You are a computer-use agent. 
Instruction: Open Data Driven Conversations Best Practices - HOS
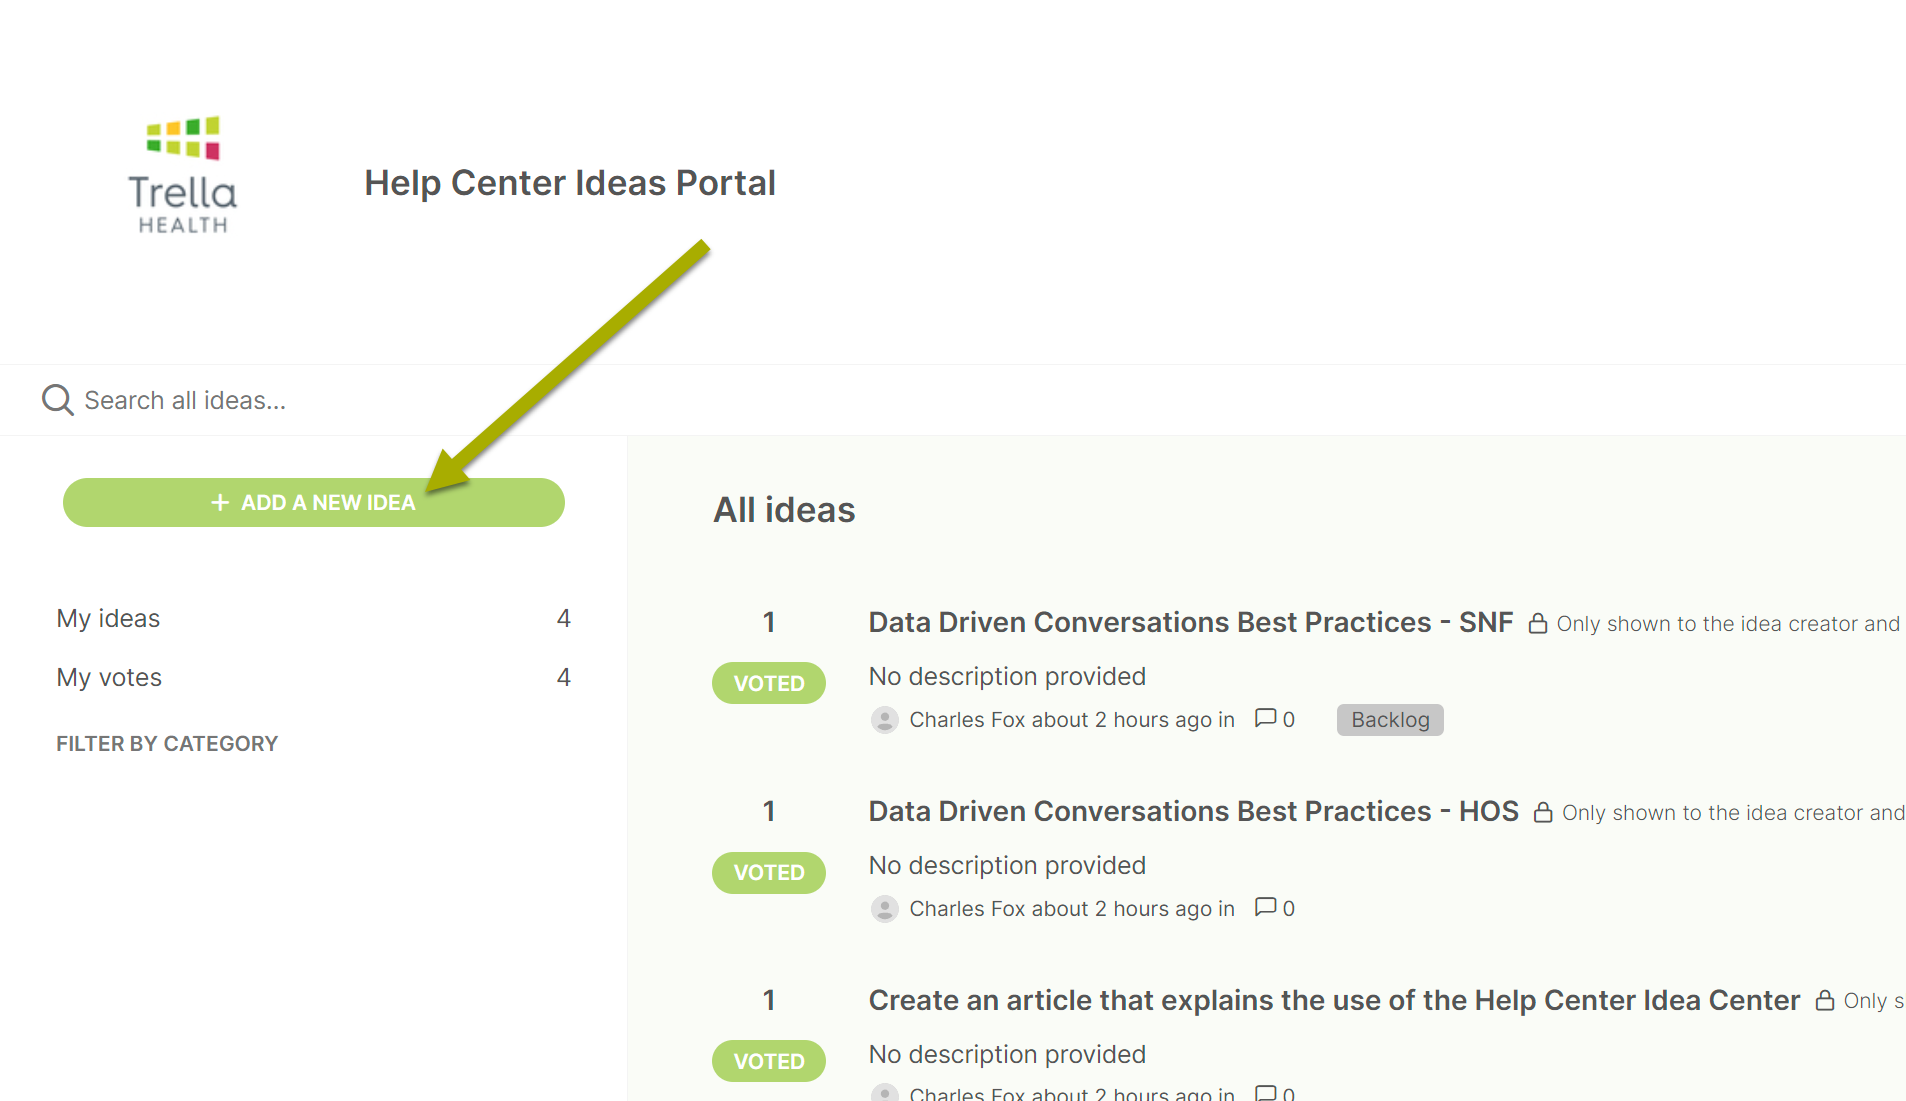pyautogui.click(x=1193, y=811)
